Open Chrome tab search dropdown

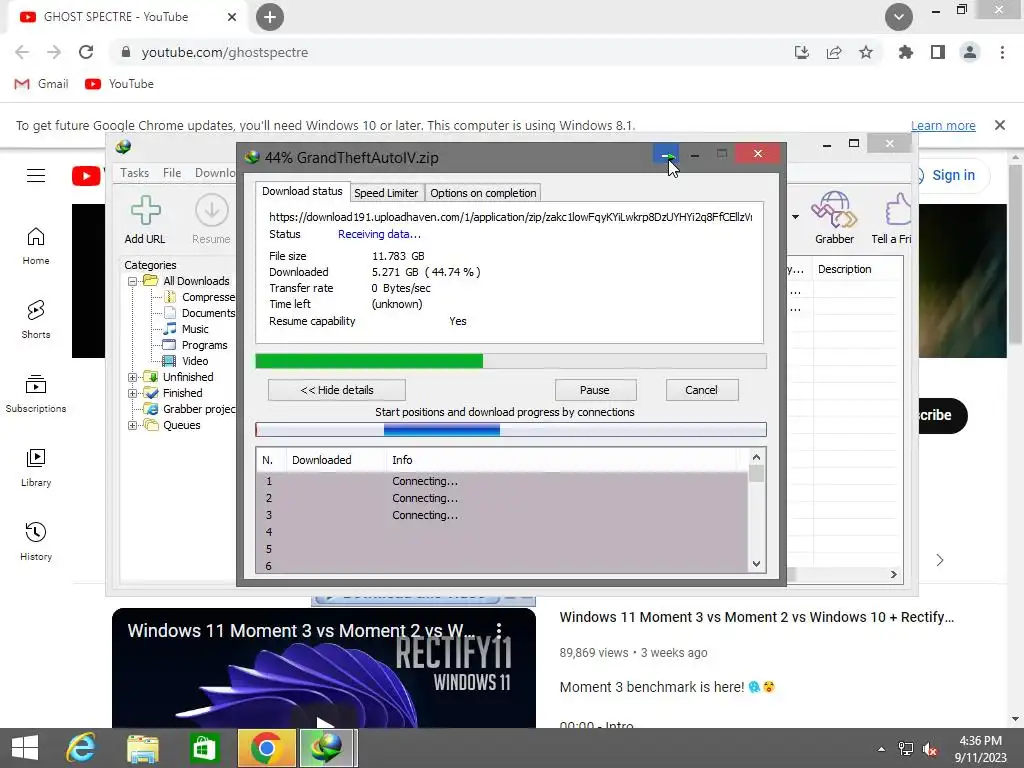pyautogui.click(x=899, y=17)
